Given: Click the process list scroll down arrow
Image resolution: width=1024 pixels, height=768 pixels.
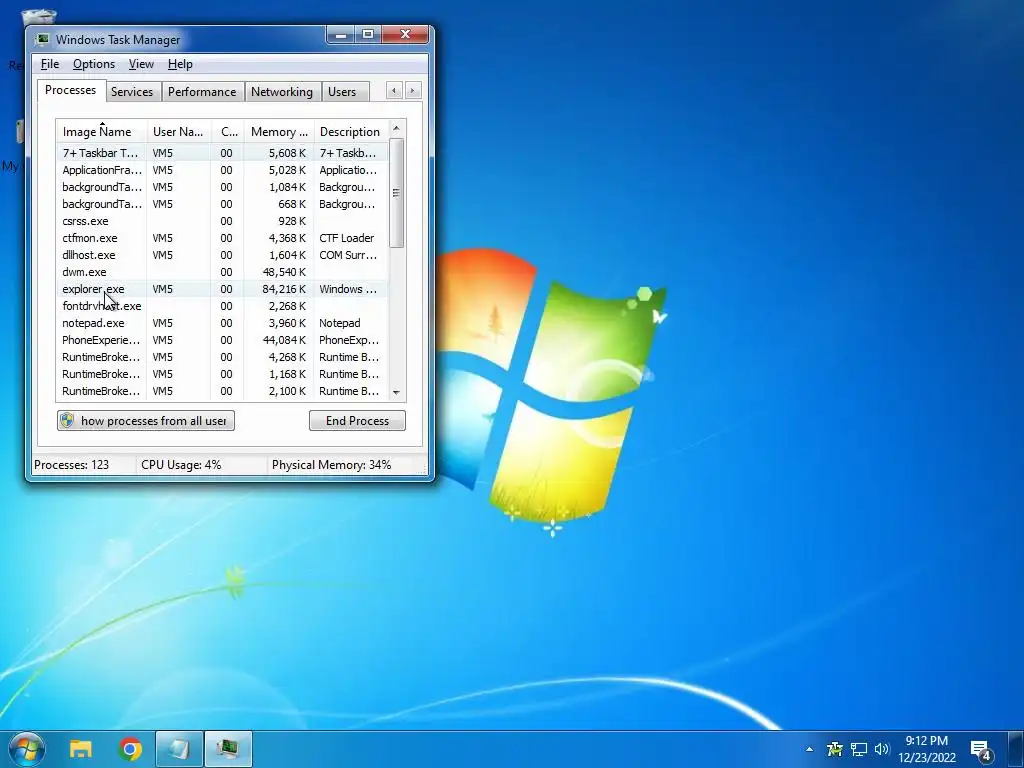Looking at the screenshot, I should [396, 392].
